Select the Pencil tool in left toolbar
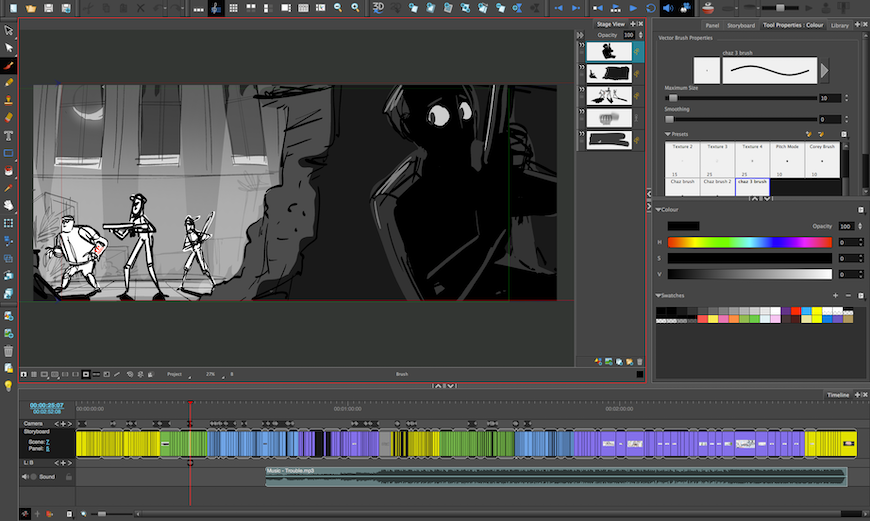 click(8, 83)
